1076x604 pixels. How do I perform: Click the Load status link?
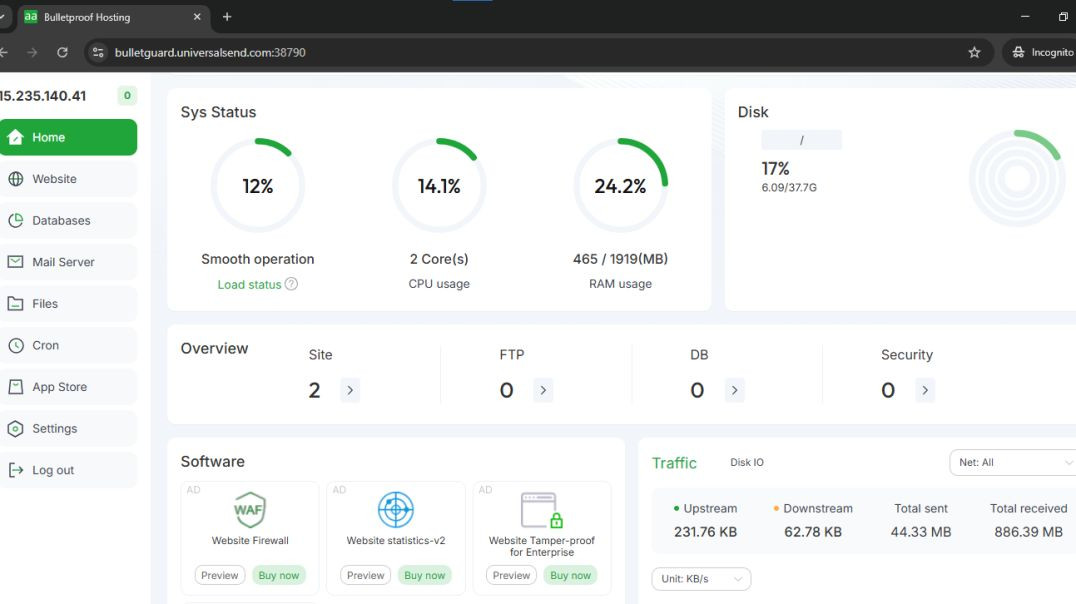pyautogui.click(x=249, y=284)
